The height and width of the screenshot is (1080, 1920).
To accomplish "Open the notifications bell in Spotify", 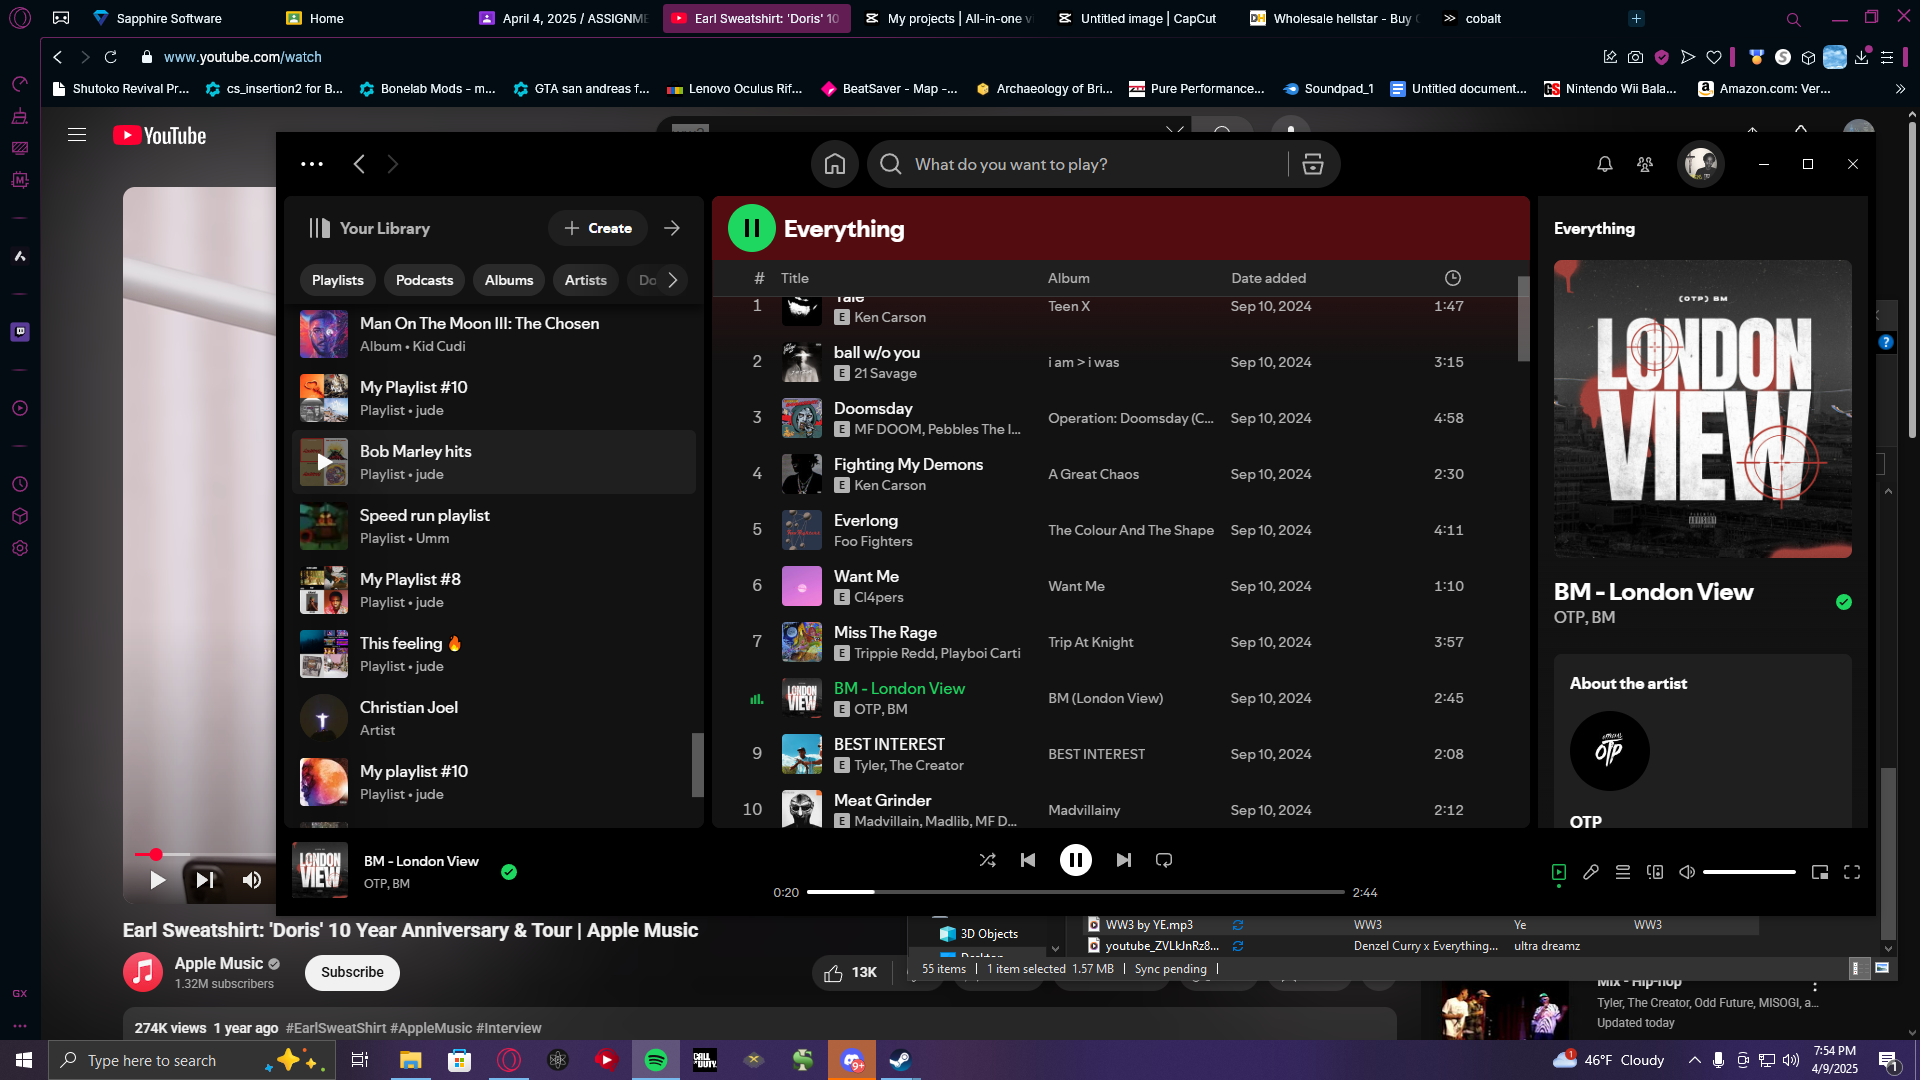I will 1605,164.
